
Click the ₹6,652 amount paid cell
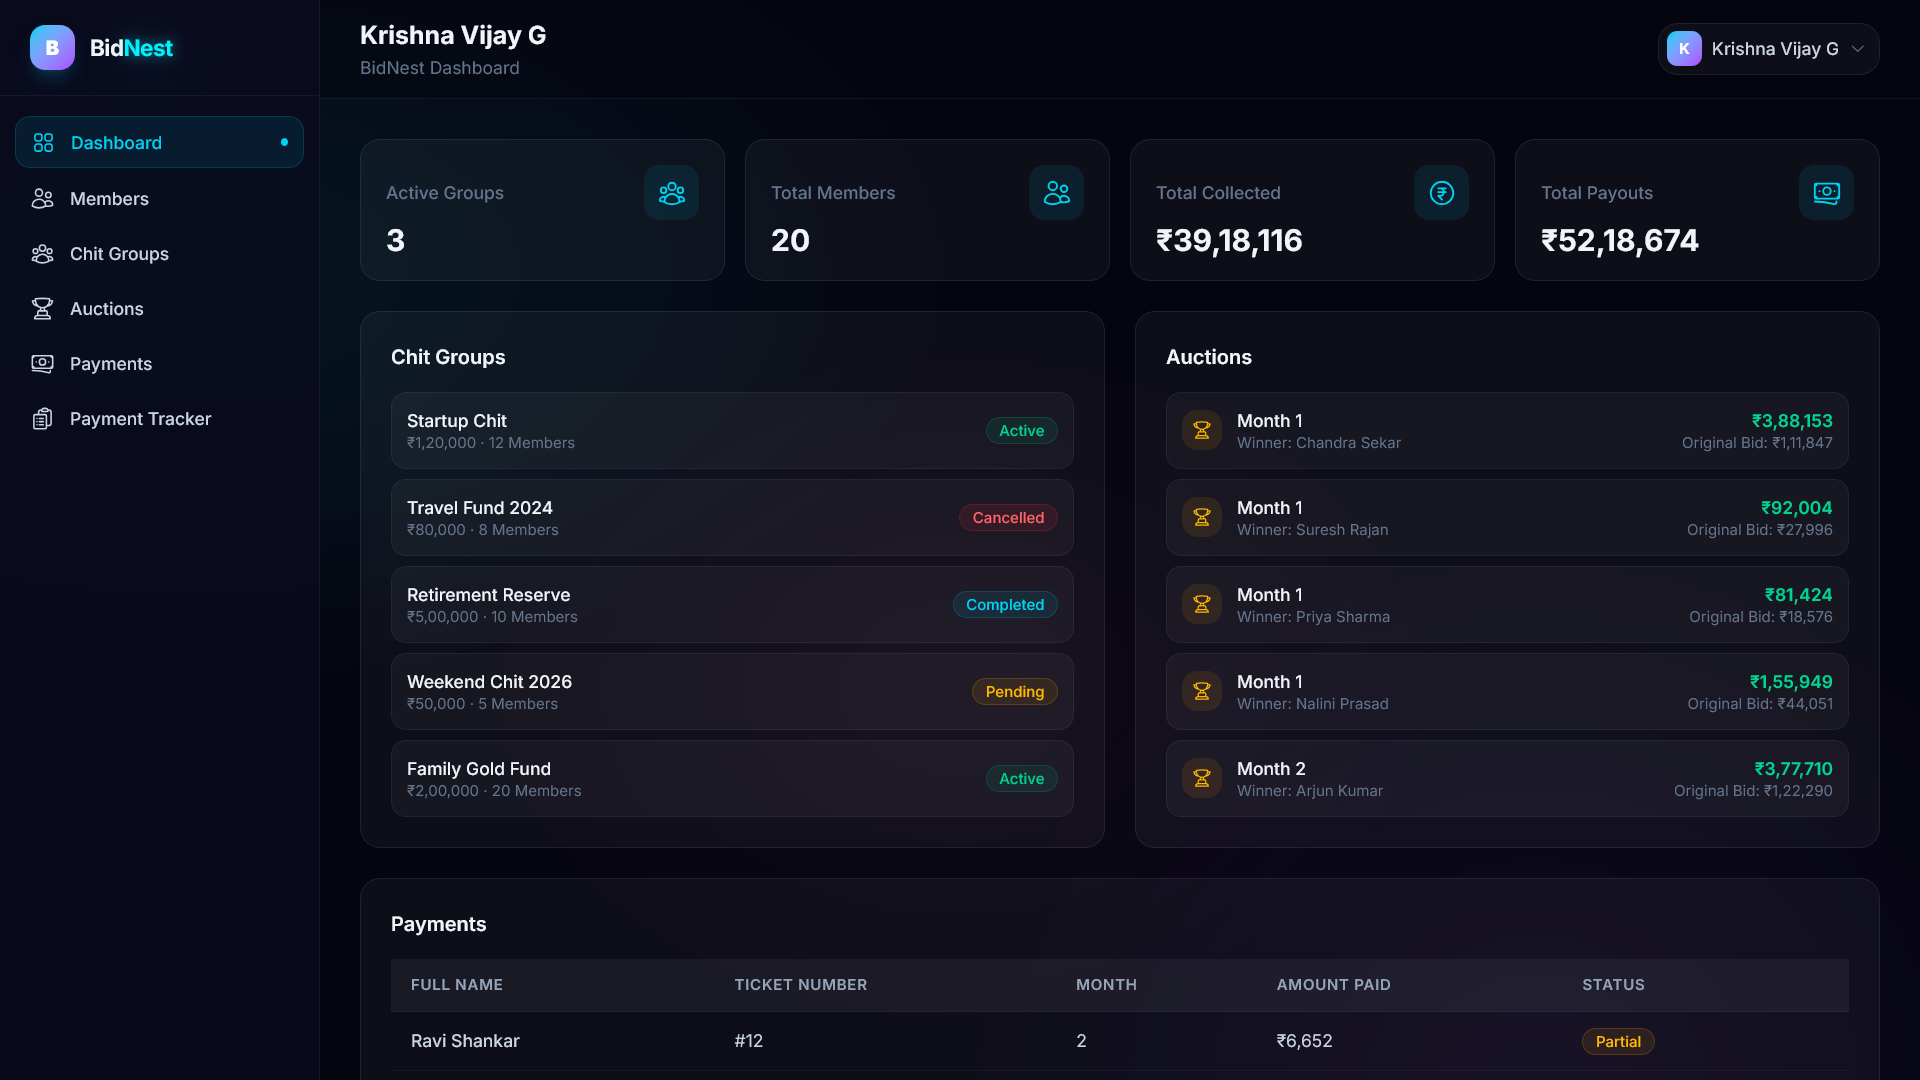pyautogui.click(x=1304, y=1041)
